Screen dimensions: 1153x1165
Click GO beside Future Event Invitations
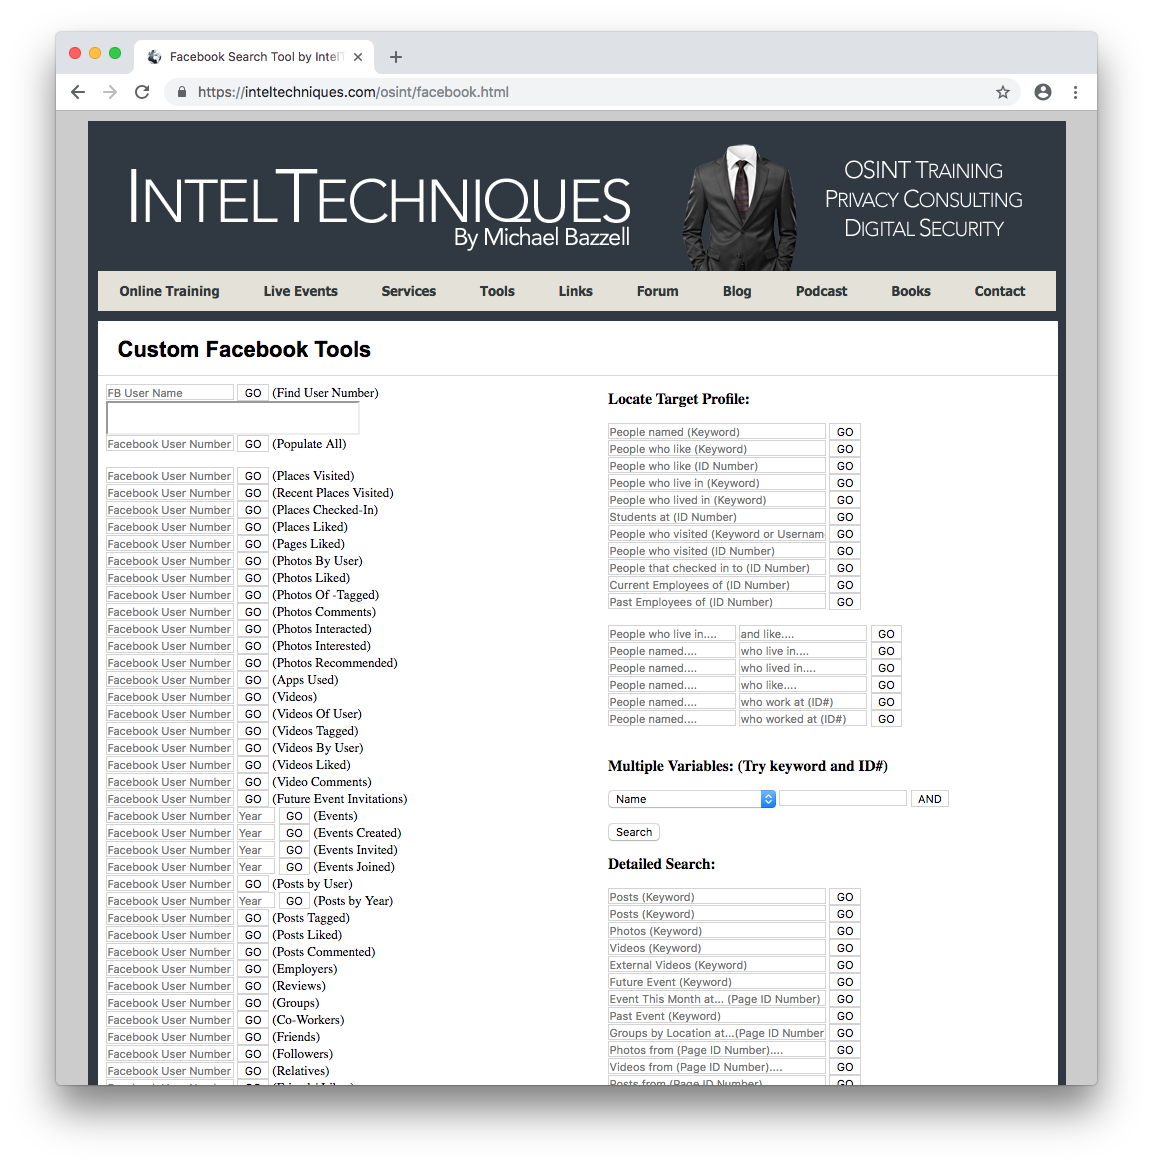pyautogui.click(x=253, y=799)
